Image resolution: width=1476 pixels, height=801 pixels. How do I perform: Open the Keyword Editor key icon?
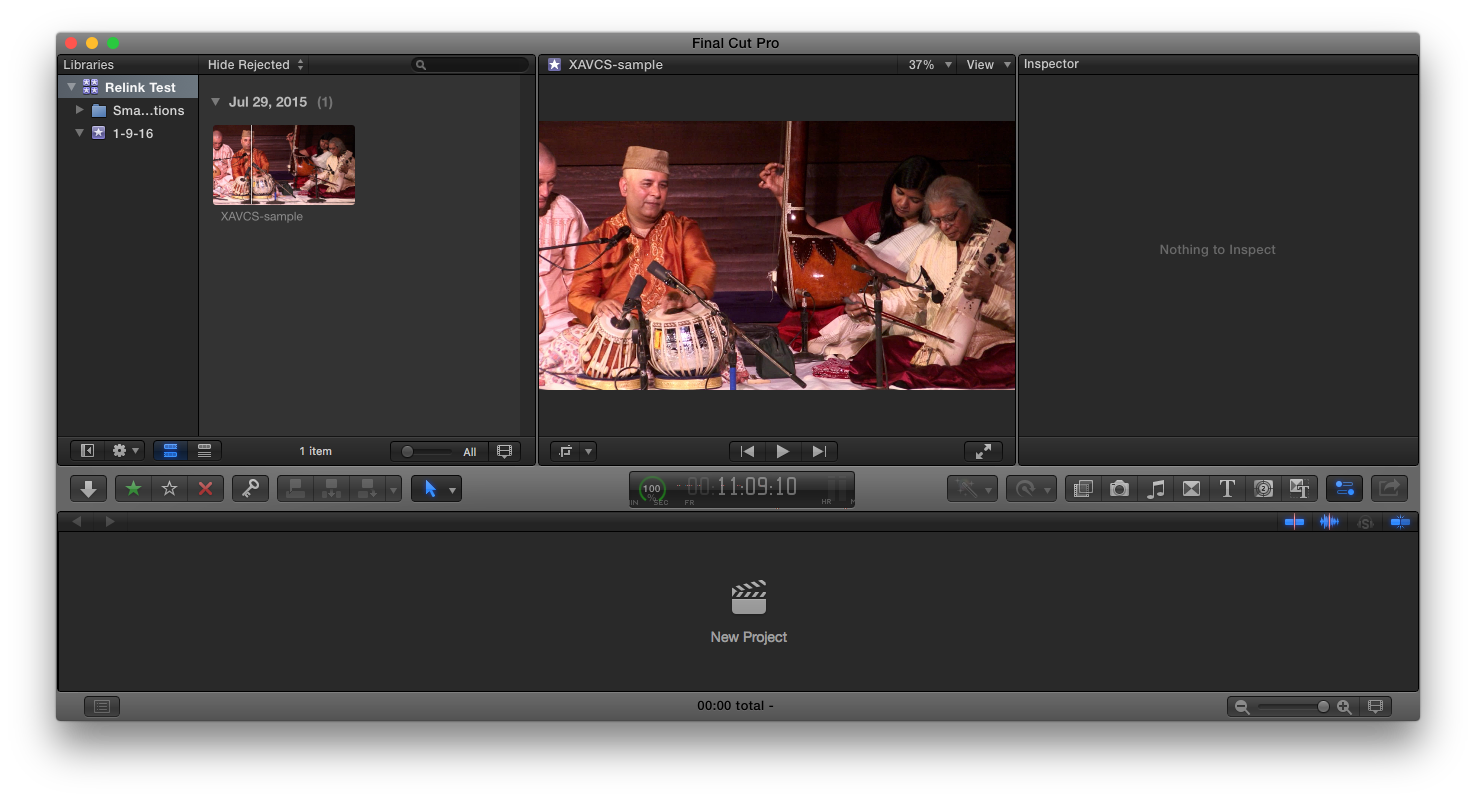[250, 489]
